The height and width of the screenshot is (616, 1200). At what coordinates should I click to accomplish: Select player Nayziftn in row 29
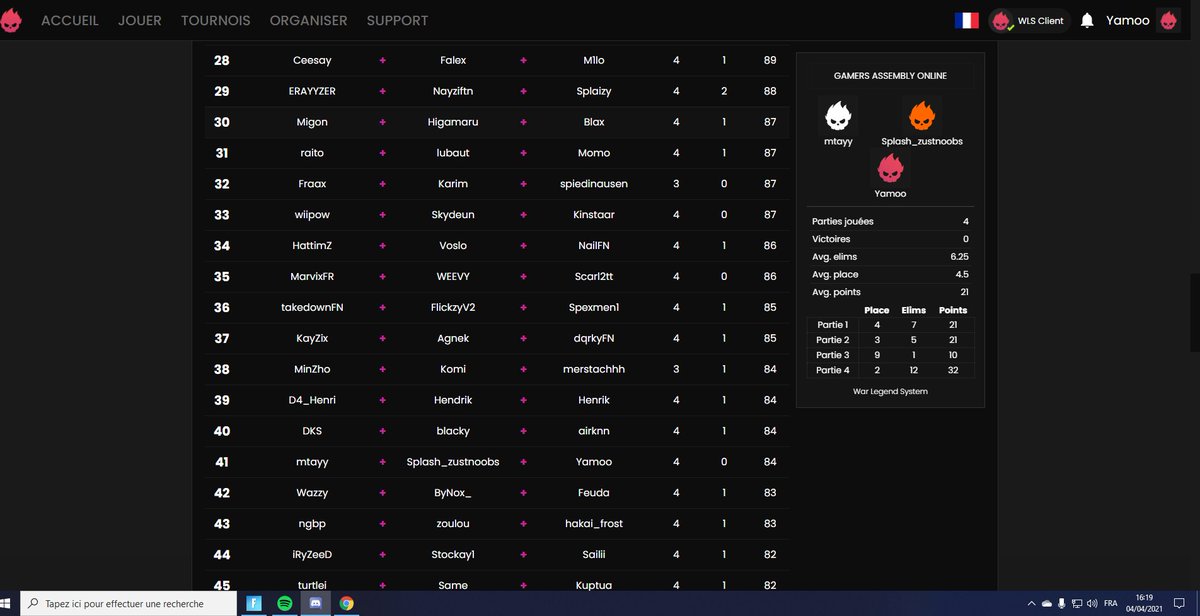click(x=453, y=91)
